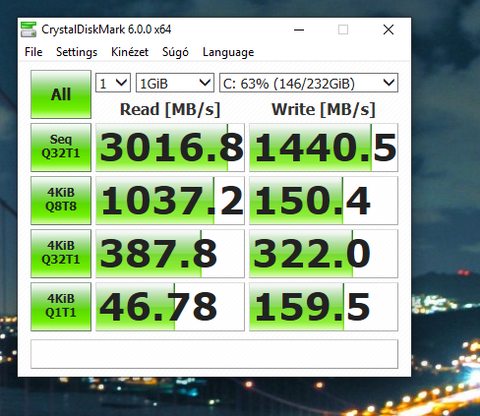480x416 pixels.
Task: Open the Kinézet menu
Action: coord(130,52)
